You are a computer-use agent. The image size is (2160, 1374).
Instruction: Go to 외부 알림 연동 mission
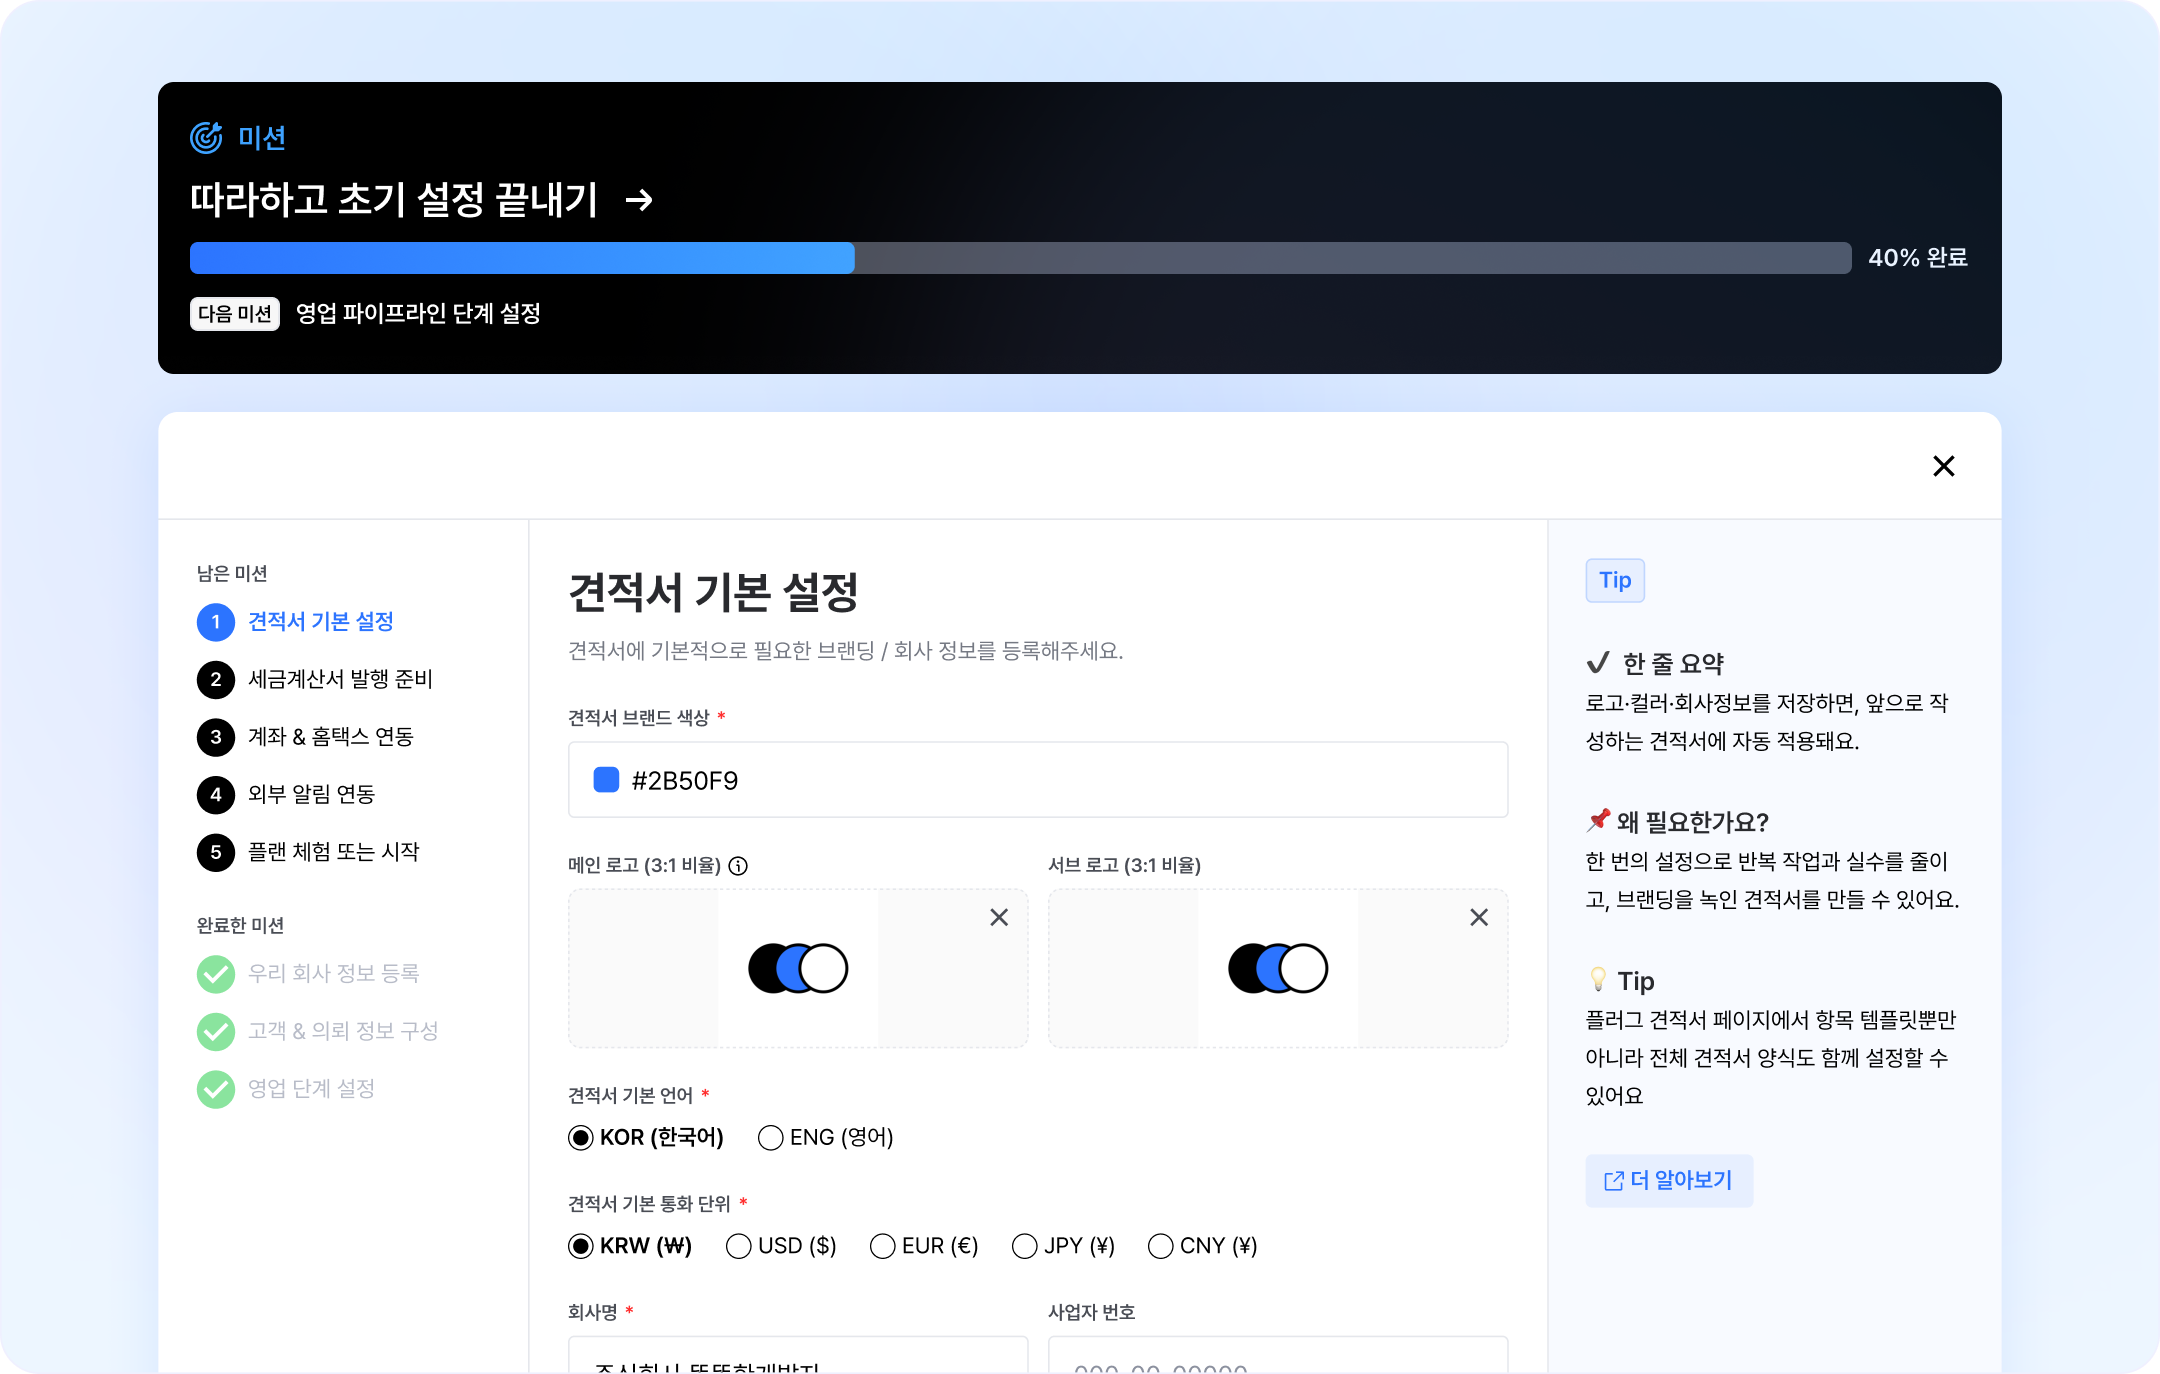[x=311, y=794]
